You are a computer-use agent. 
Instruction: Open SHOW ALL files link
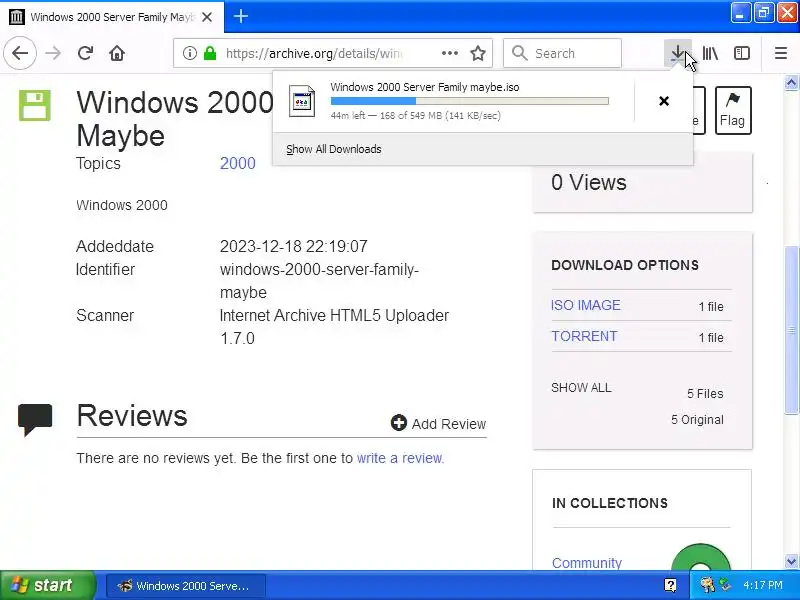(x=581, y=388)
